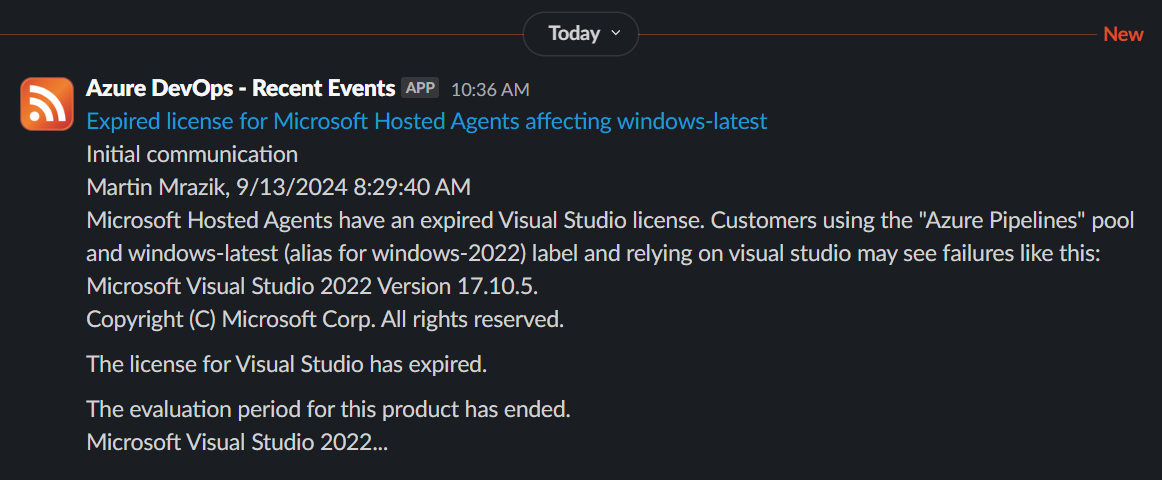Click the orange RSS feed avatar icon
This screenshot has width=1162, height=480.
47,103
